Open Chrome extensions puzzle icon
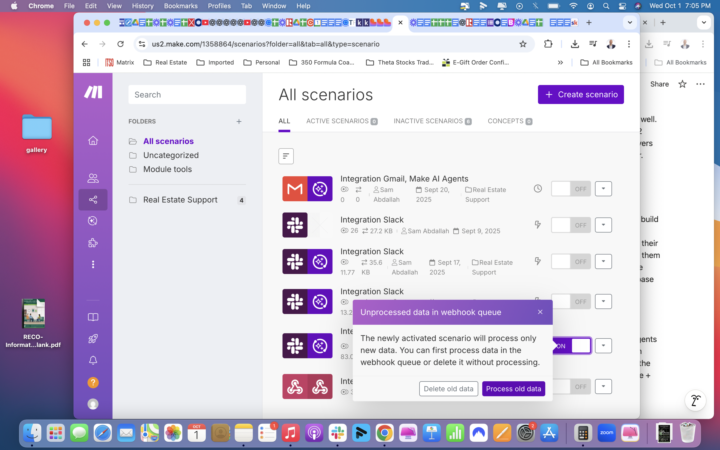 coord(548,44)
